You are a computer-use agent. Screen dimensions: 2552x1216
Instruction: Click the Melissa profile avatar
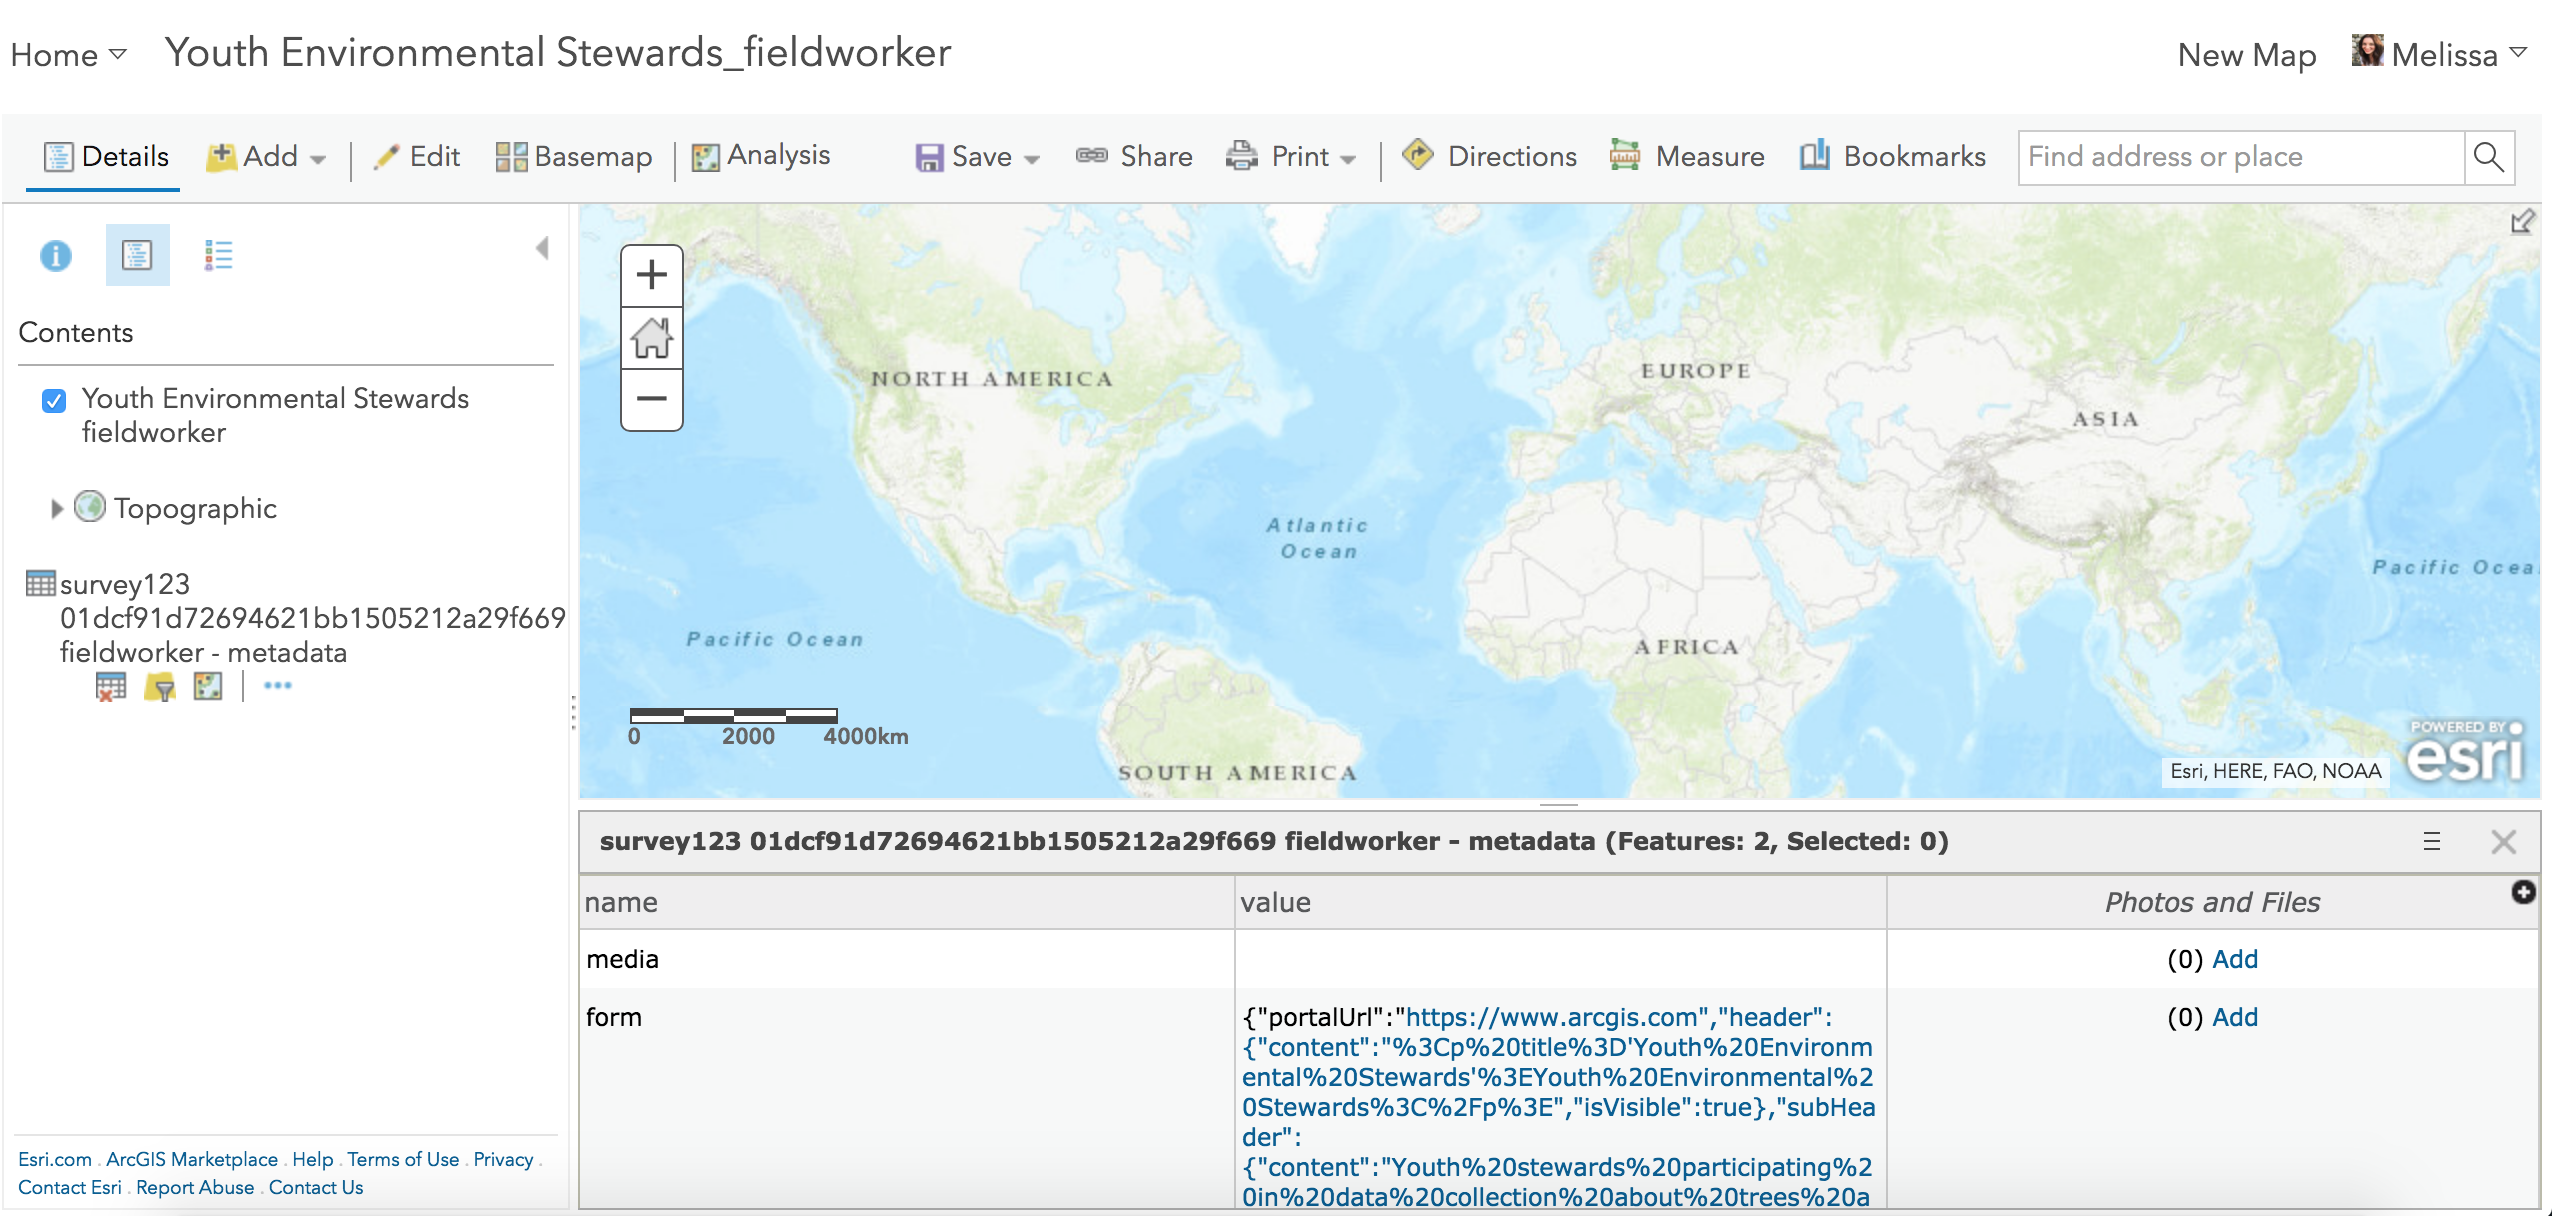2368,50
